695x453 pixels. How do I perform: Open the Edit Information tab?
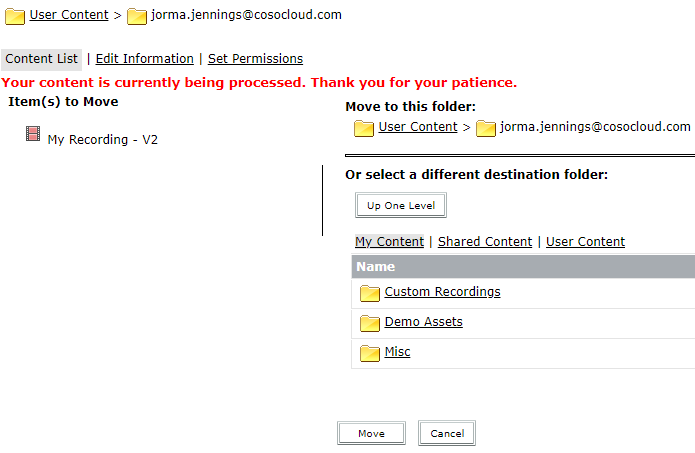pyautogui.click(x=144, y=59)
